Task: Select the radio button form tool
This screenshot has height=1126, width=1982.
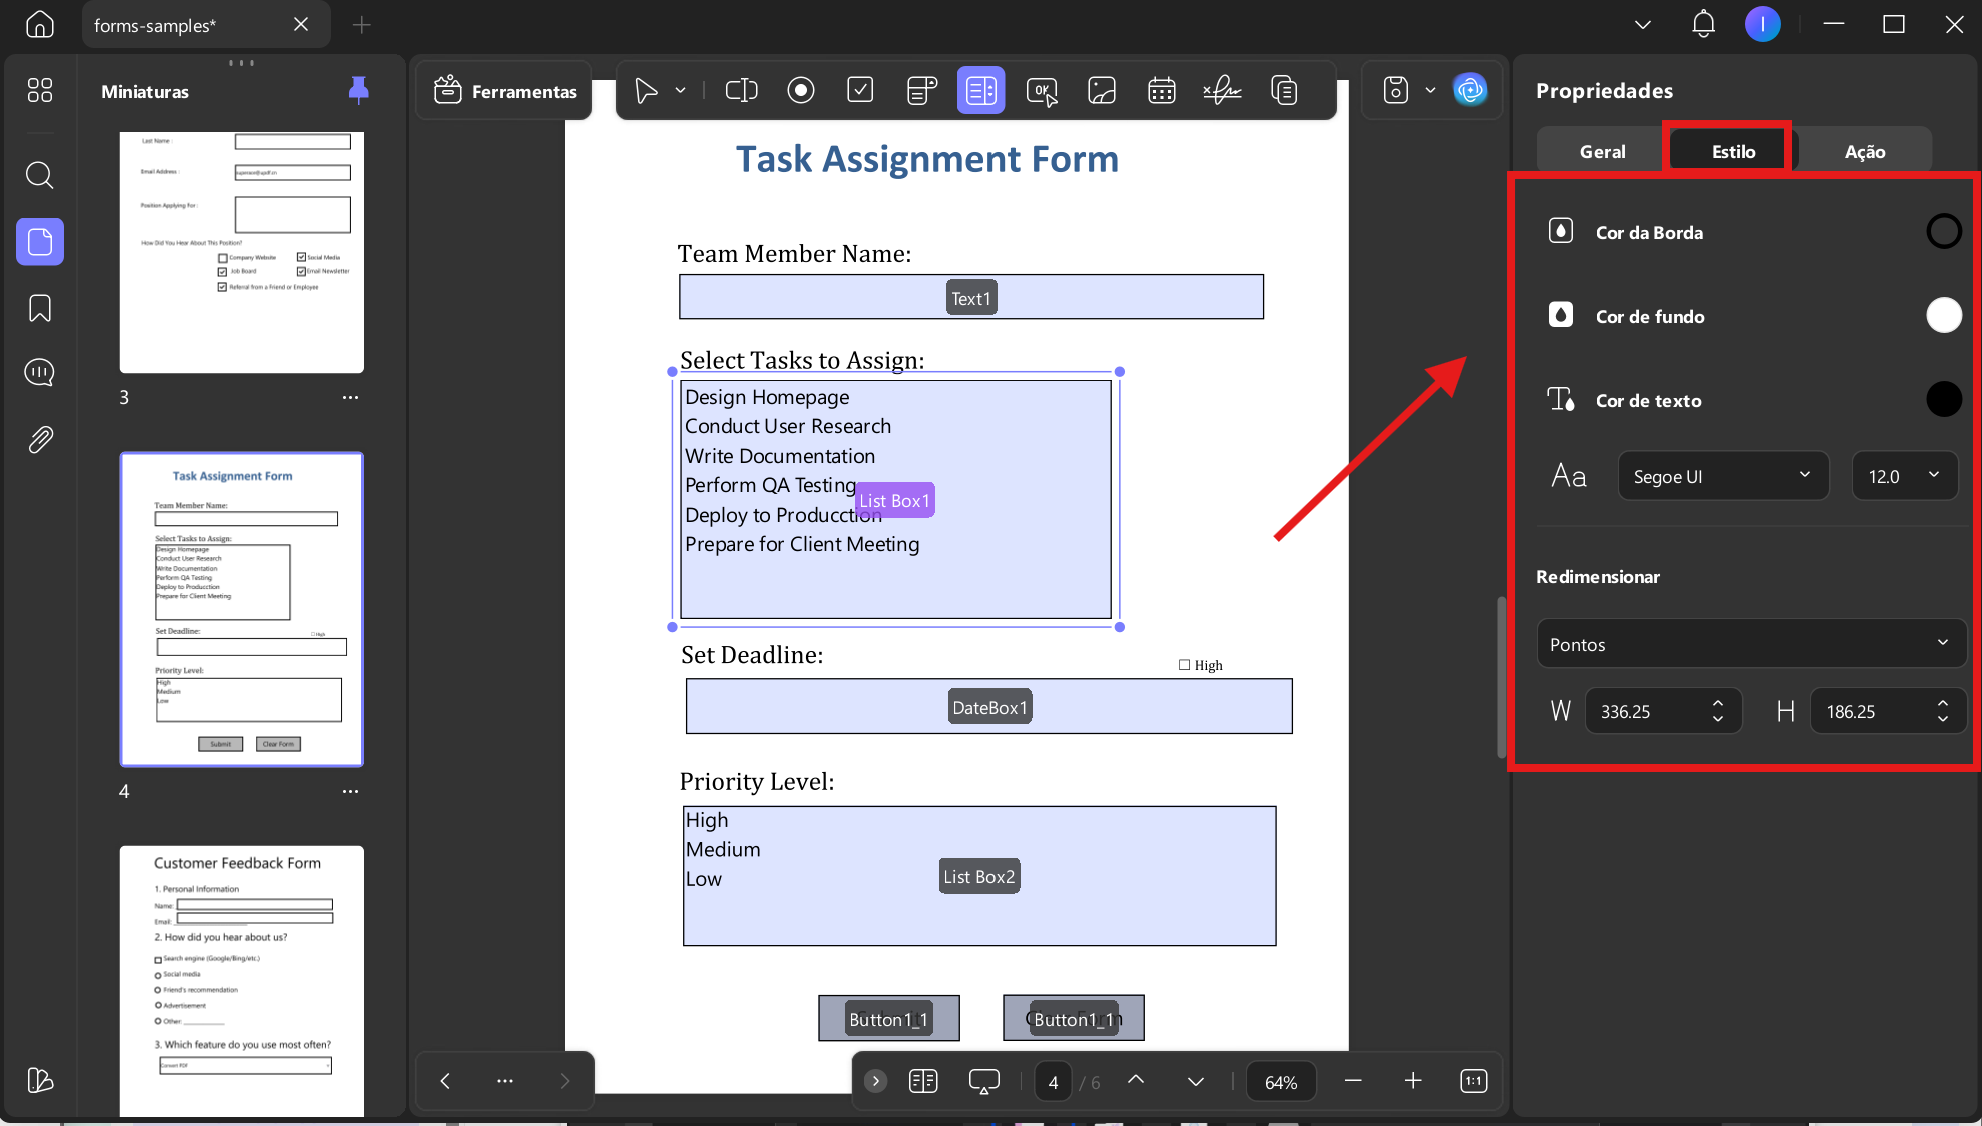Action: pos(800,91)
